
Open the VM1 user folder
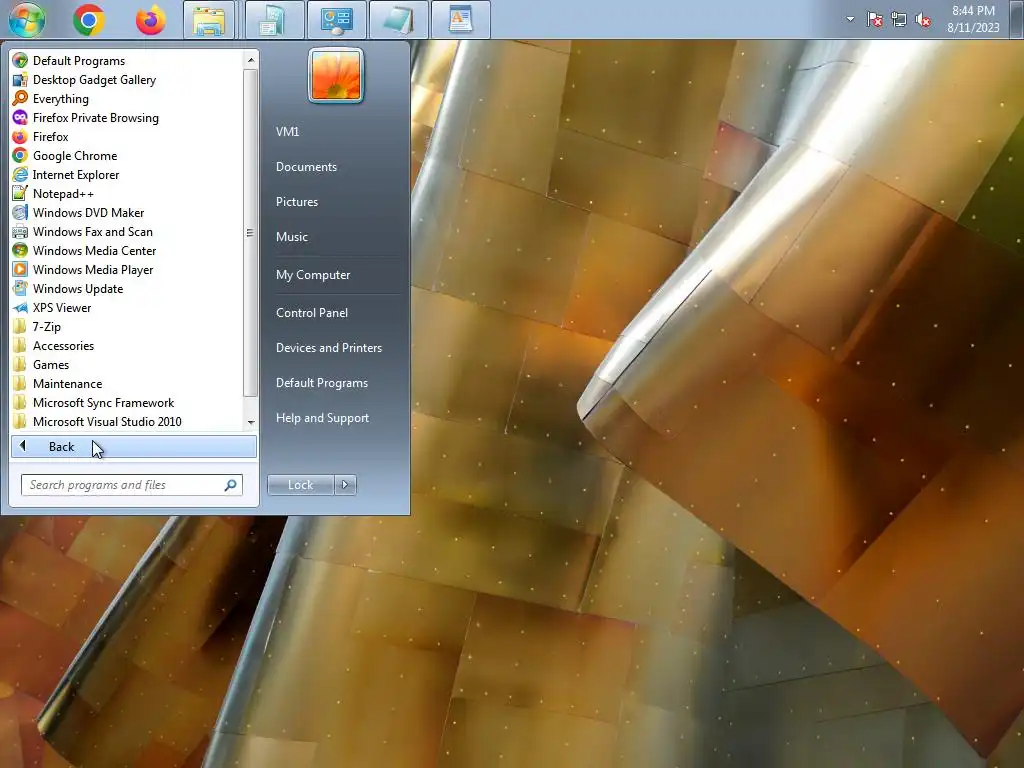tap(288, 131)
